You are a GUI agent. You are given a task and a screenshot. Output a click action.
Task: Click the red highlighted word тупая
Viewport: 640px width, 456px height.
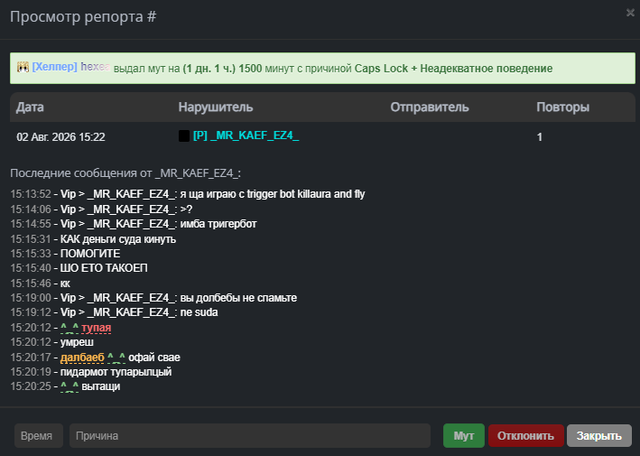(96, 328)
